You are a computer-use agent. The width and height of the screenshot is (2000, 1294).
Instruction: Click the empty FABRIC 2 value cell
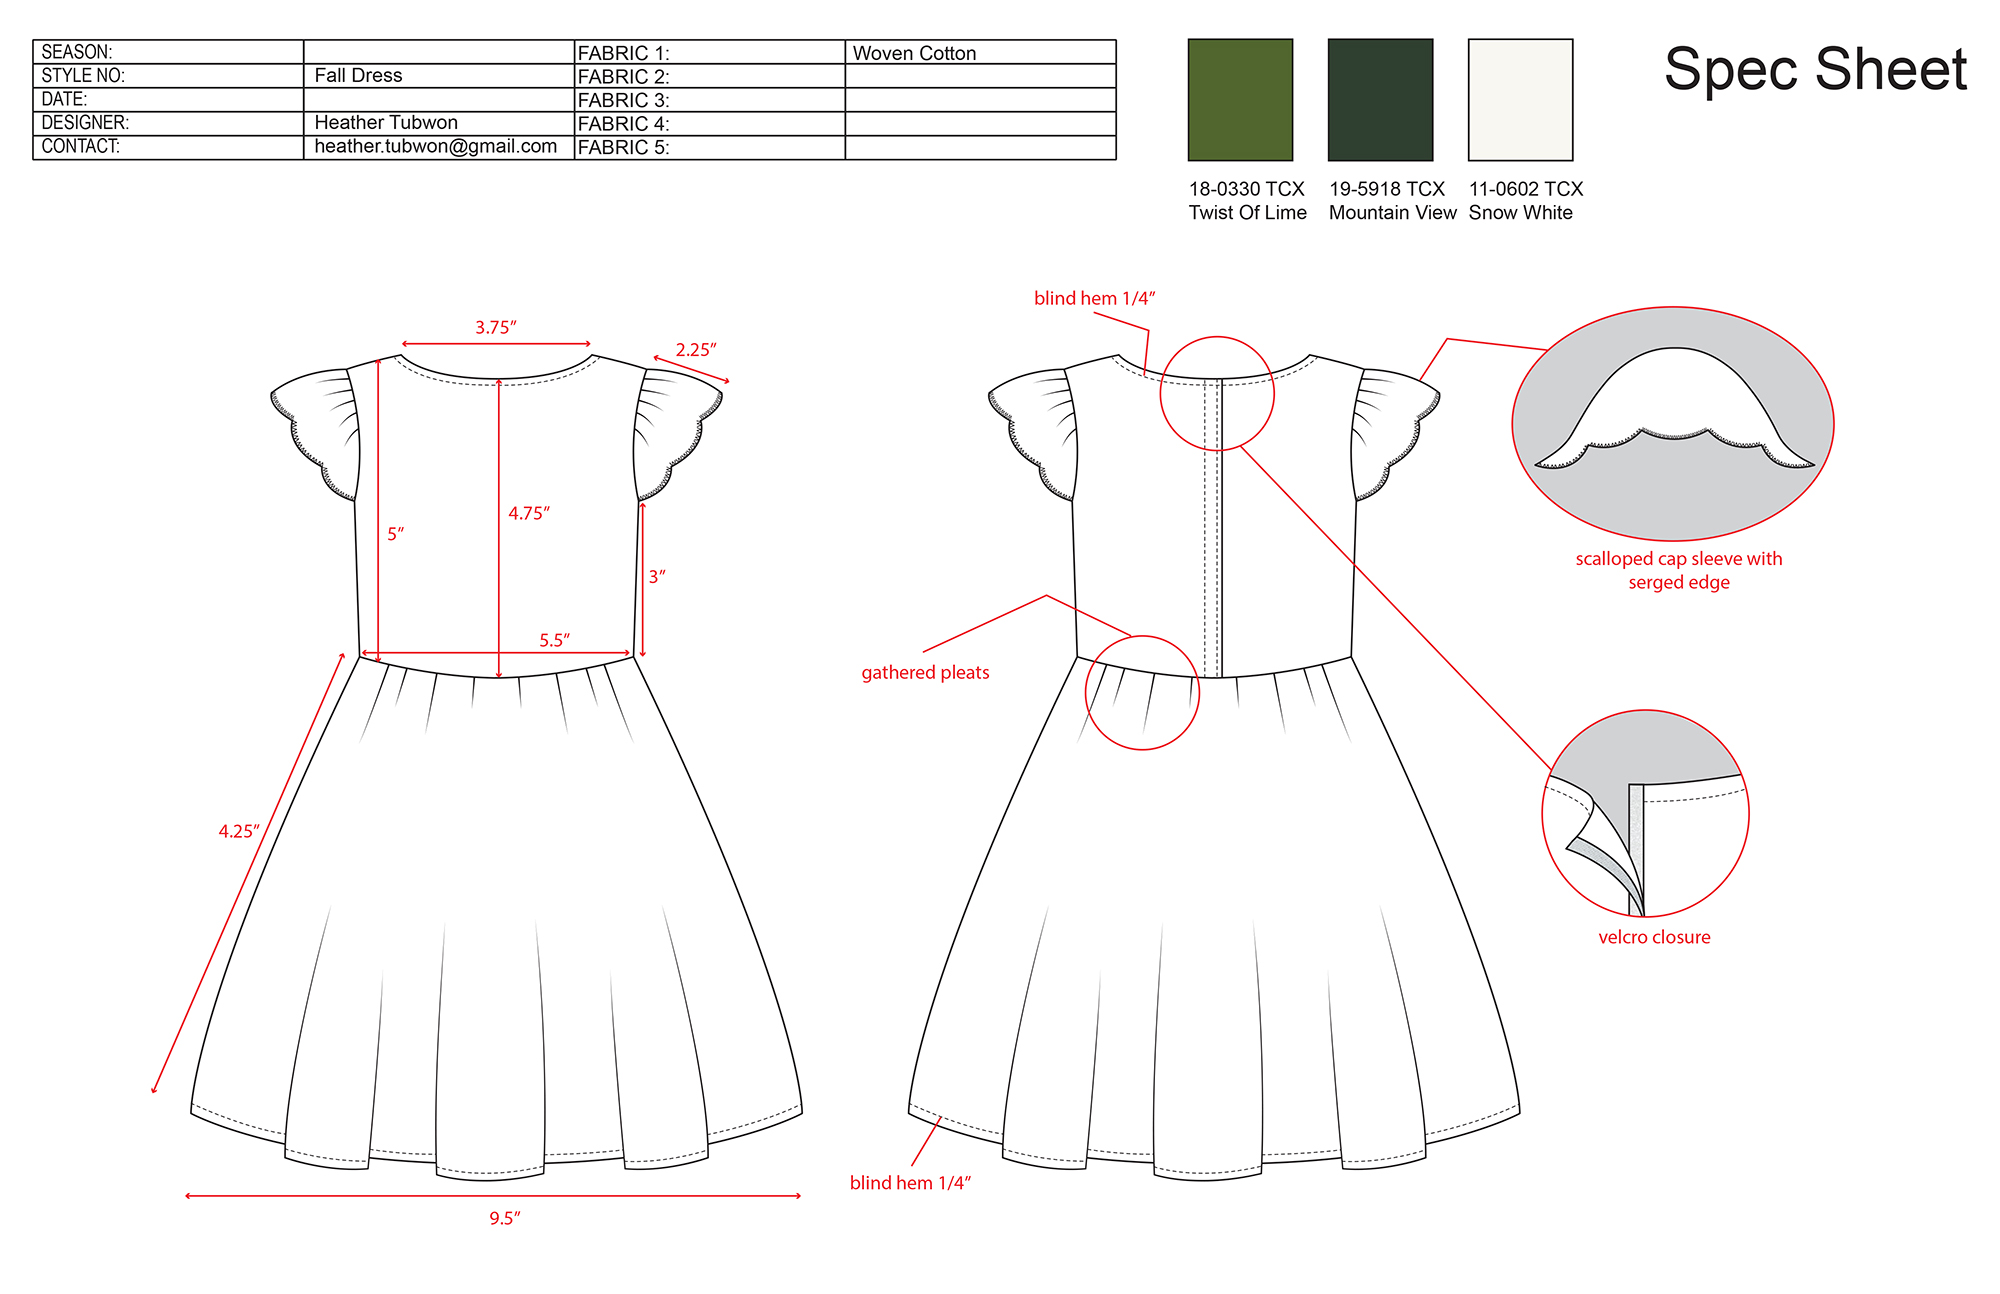[x=980, y=76]
